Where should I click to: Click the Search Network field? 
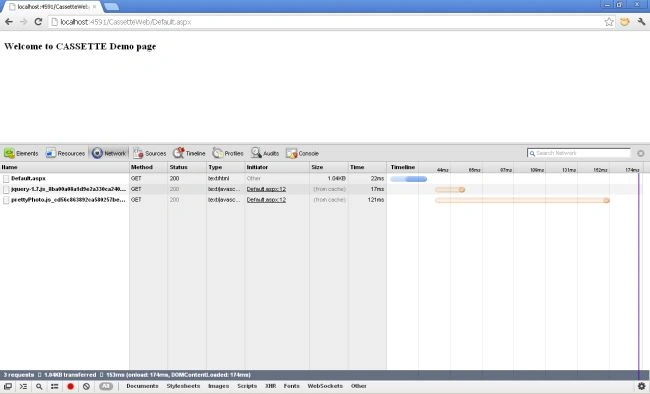[579, 153]
